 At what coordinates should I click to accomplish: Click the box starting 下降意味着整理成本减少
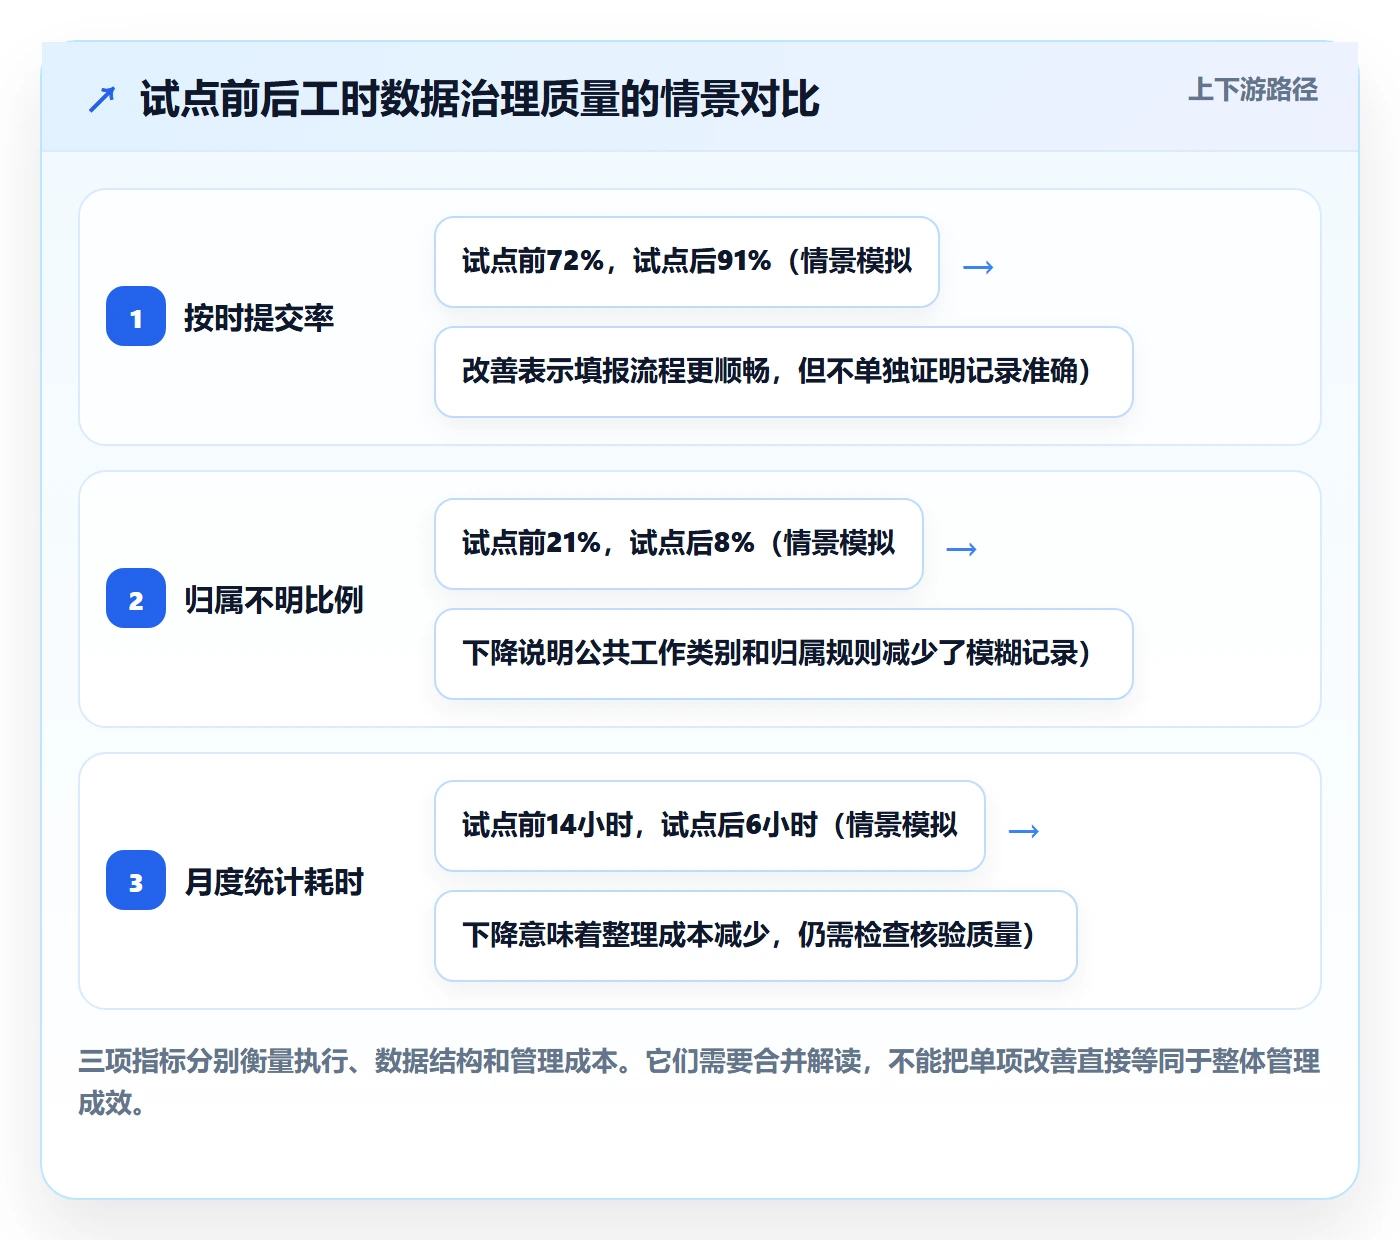(756, 936)
